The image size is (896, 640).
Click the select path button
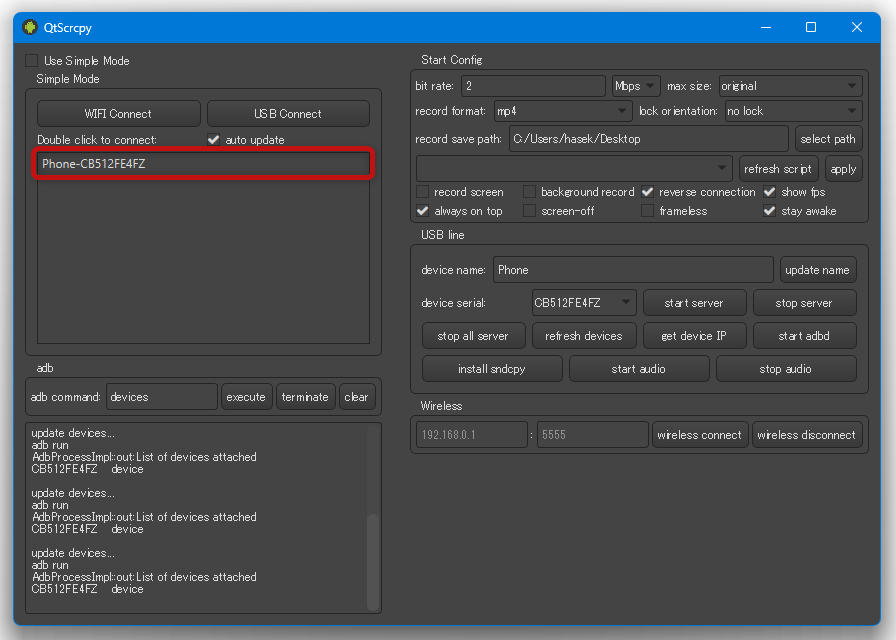pyautogui.click(x=828, y=139)
